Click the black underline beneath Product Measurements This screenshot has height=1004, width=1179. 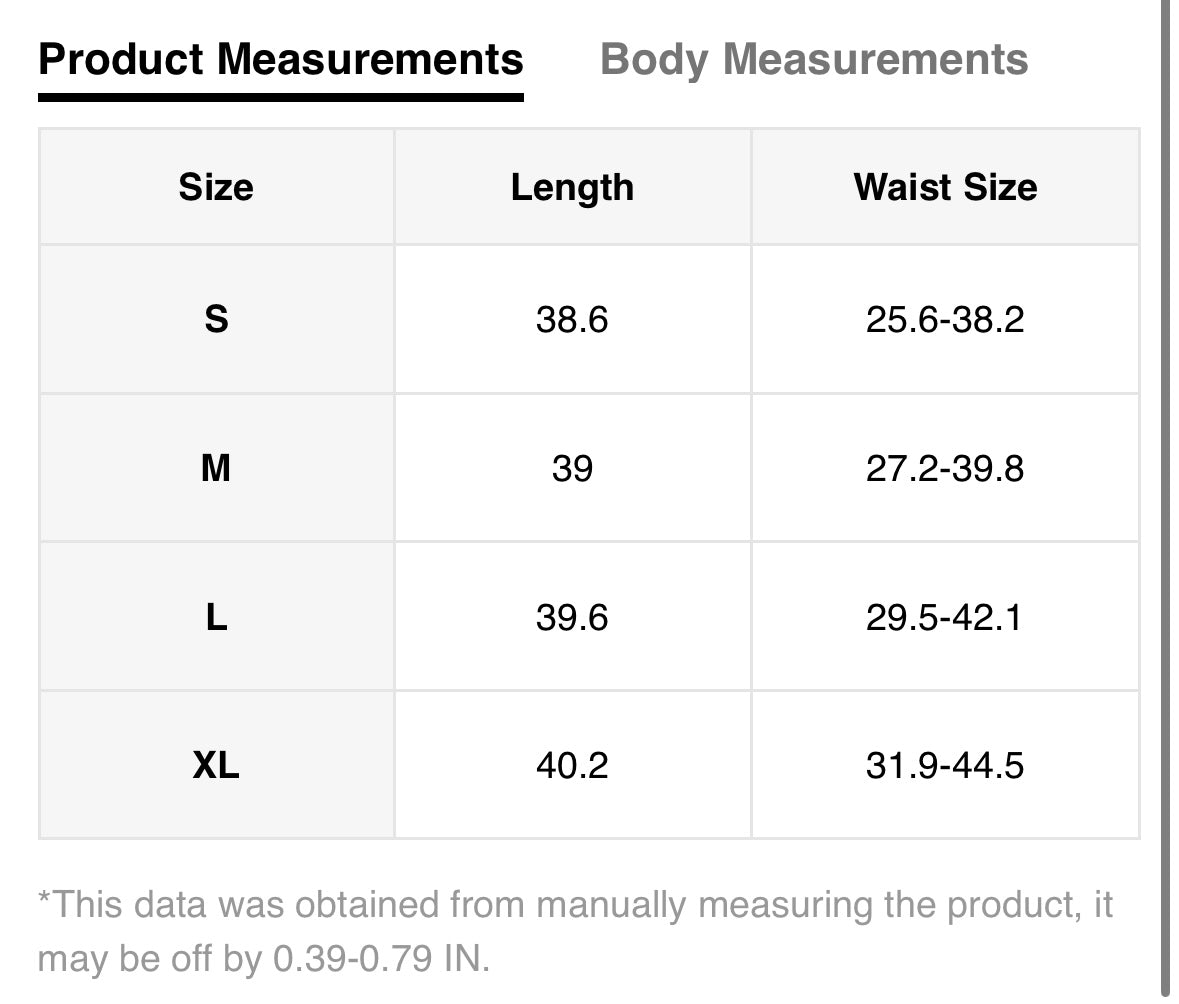281,97
